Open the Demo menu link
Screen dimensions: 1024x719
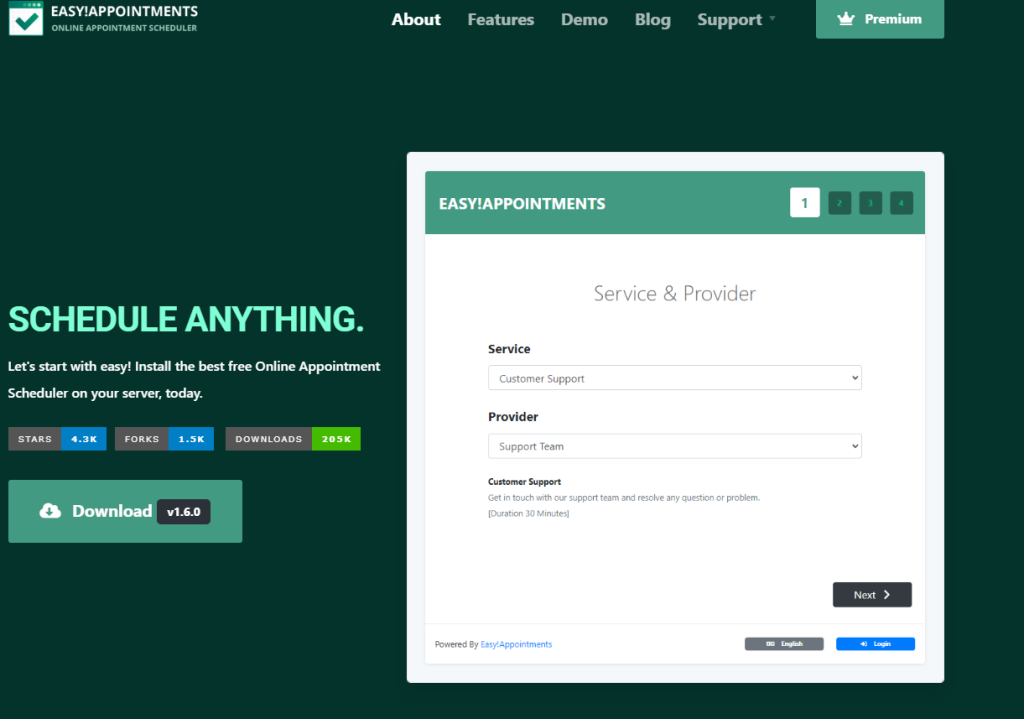[x=584, y=20]
